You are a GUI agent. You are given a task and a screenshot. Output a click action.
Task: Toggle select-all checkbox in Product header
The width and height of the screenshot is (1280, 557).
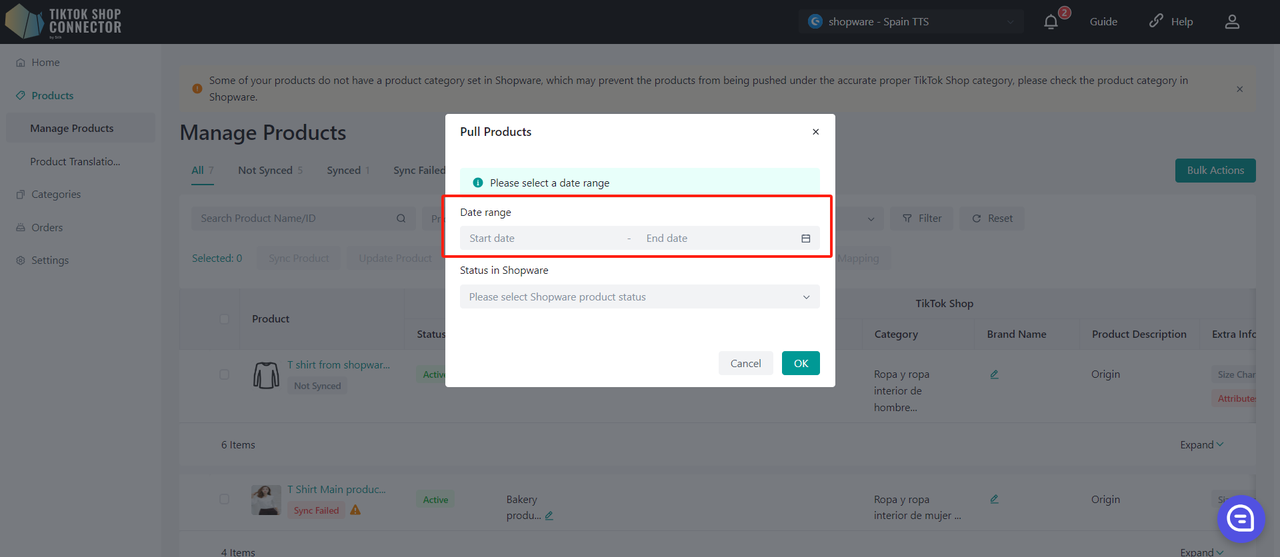[x=224, y=319]
